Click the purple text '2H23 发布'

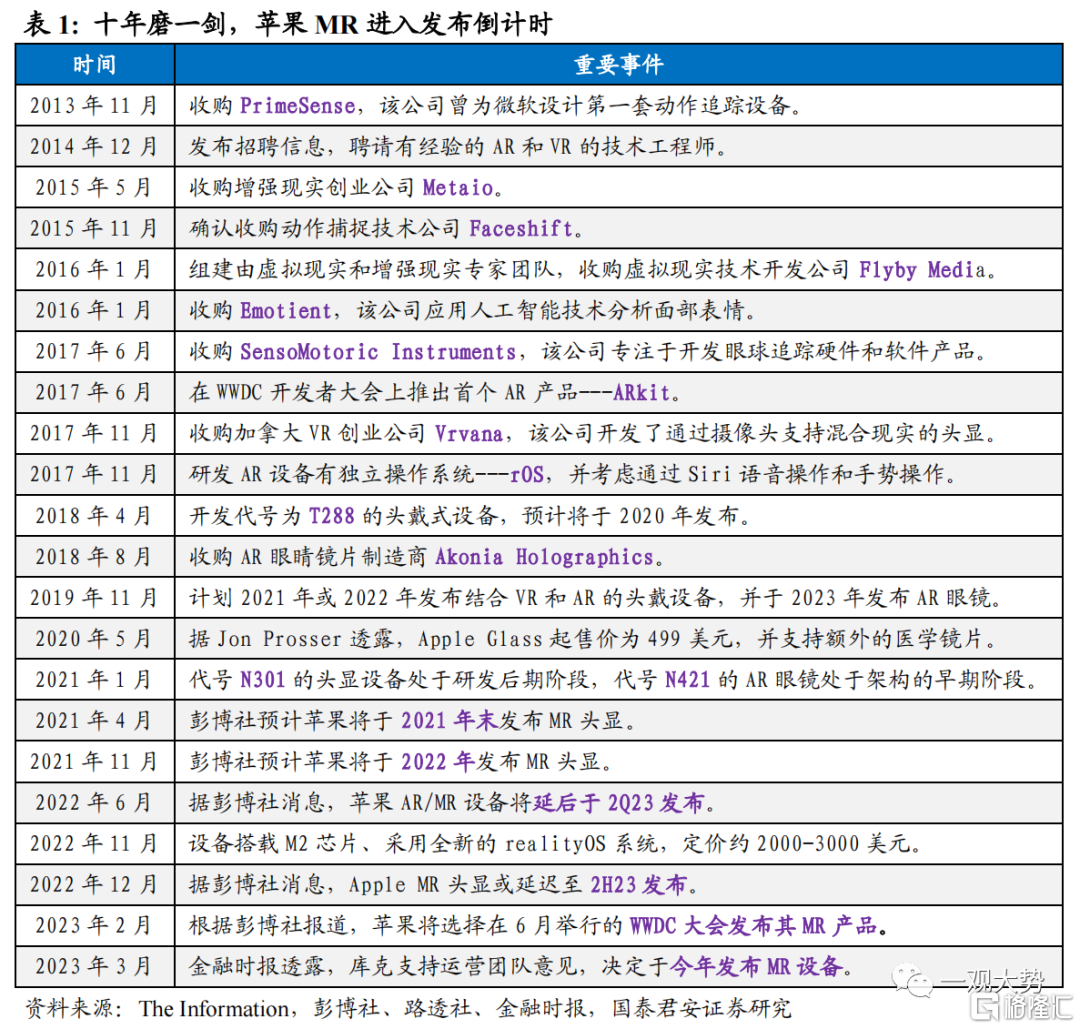pyautogui.click(x=639, y=884)
